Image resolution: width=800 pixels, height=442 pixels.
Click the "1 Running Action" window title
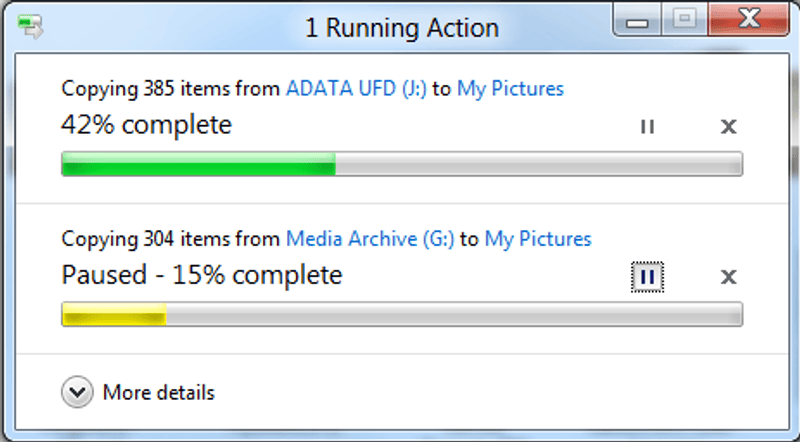[x=402, y=27]
